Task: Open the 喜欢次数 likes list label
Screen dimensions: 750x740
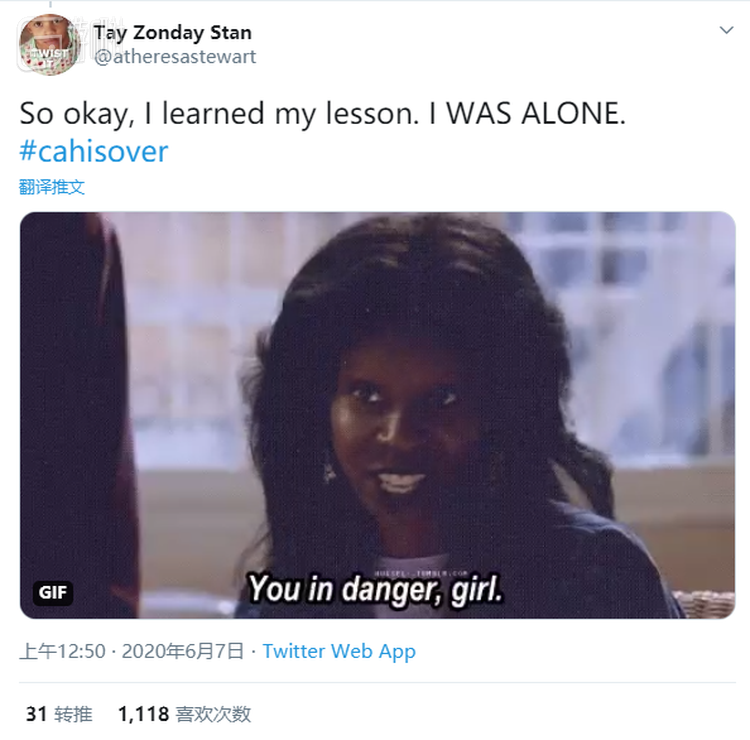Action: click(x=213, y=714)
